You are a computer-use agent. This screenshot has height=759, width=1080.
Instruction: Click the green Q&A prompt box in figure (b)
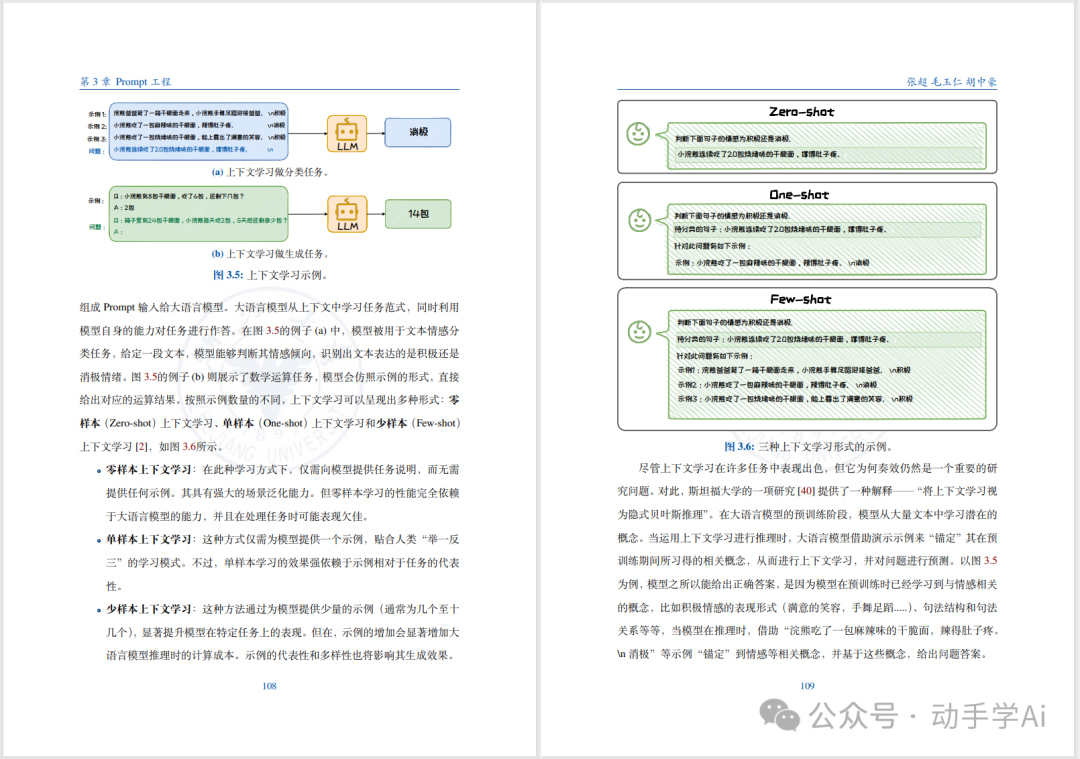tap(198, 214)
